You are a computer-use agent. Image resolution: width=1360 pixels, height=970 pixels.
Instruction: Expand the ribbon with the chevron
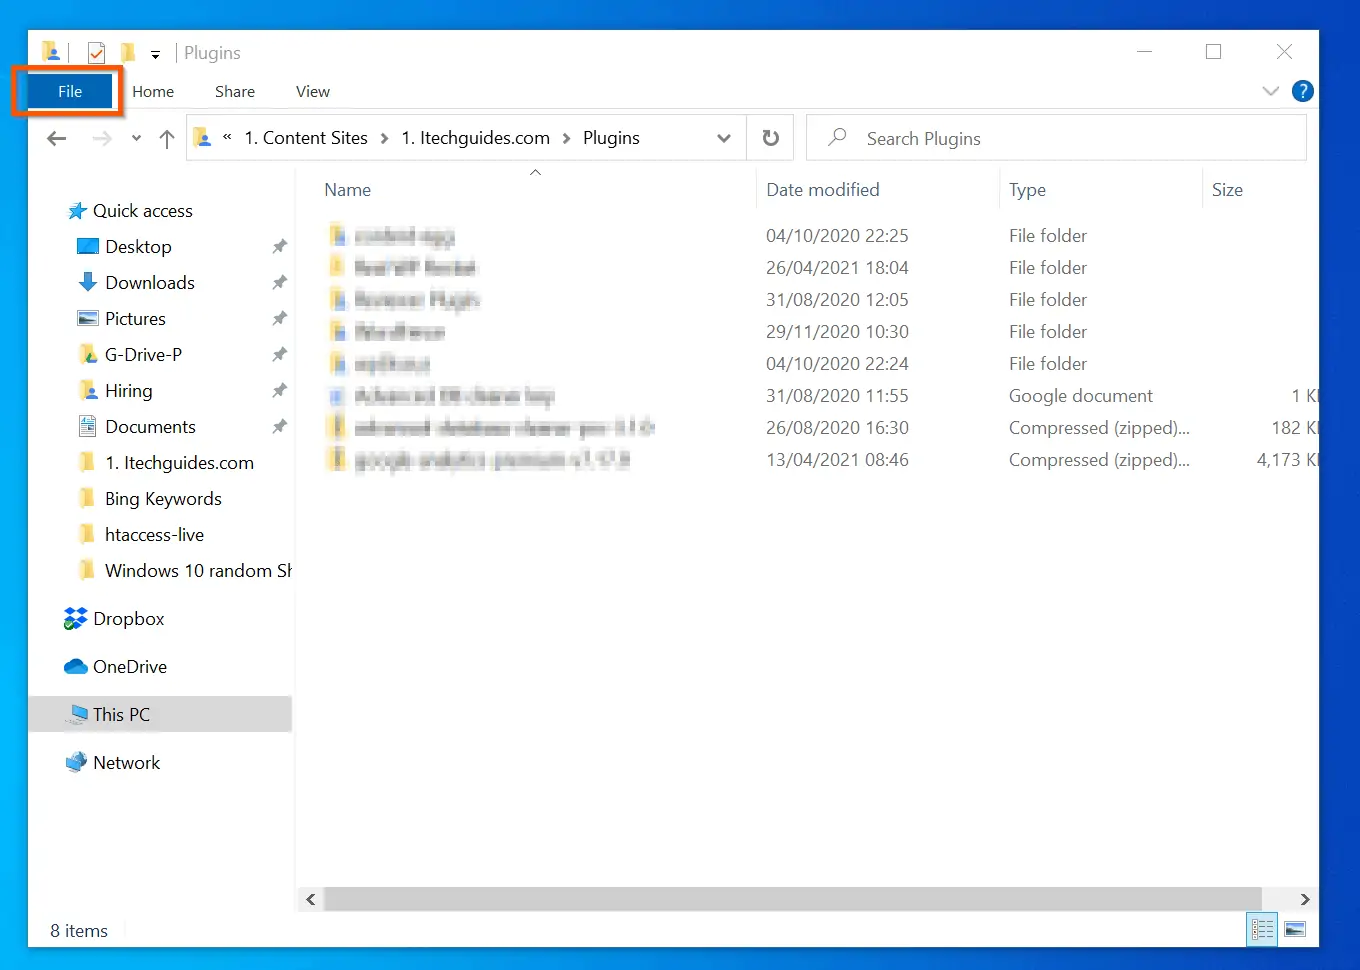1270,91
